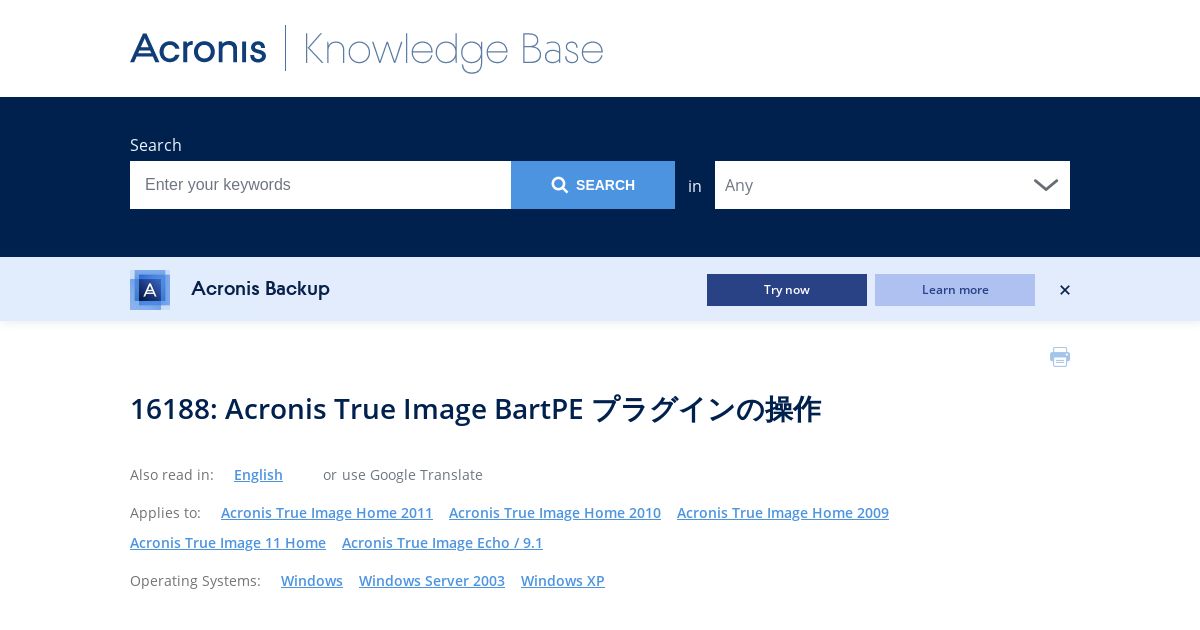The height and width of the screenshot is (630, 1200).
Task: Click the 'Applies to:' label
Action: coord(165,513)
